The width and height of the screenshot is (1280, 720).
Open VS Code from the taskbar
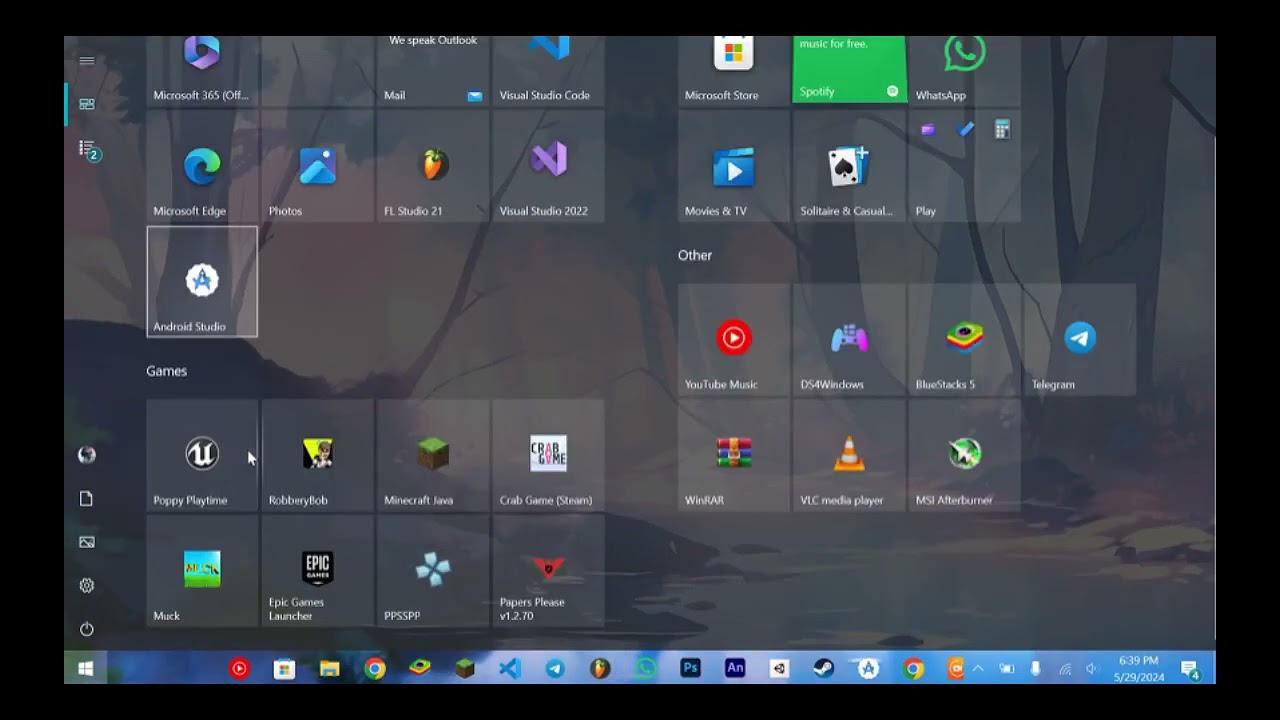tap(510, 669)
